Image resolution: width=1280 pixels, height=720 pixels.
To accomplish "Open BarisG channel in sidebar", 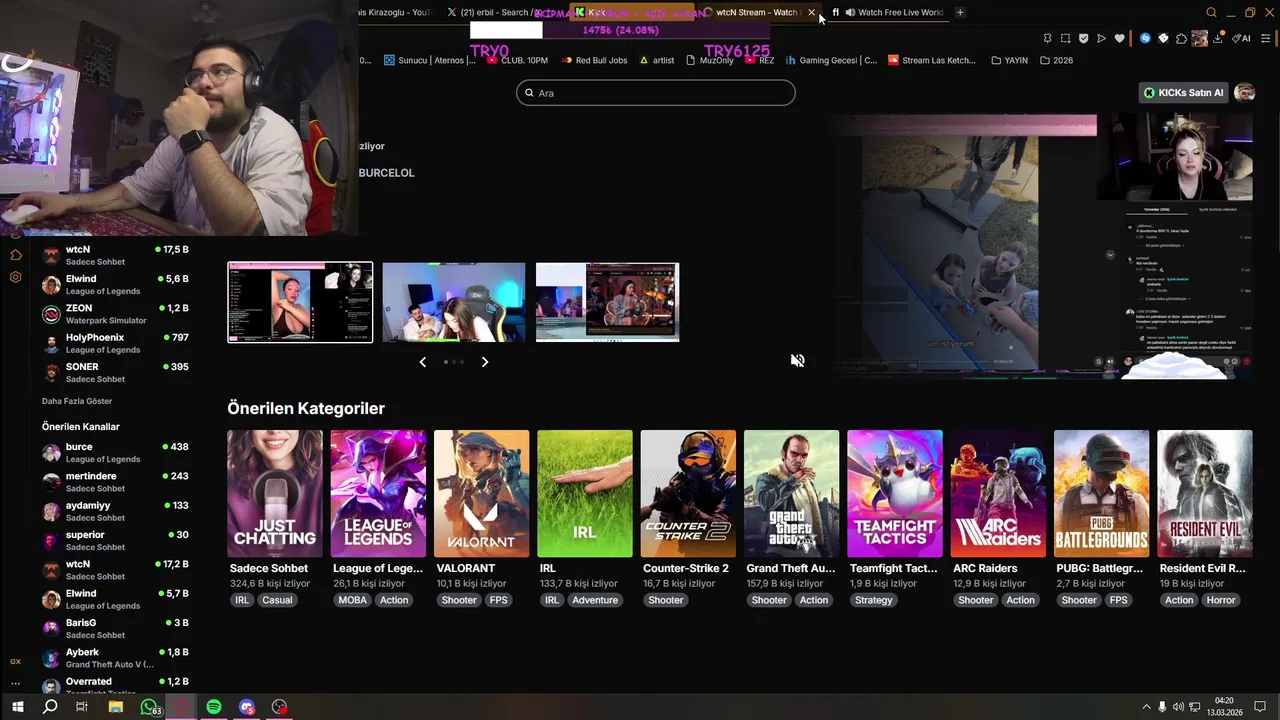I will pyautogui.click(x=115, y=629).
